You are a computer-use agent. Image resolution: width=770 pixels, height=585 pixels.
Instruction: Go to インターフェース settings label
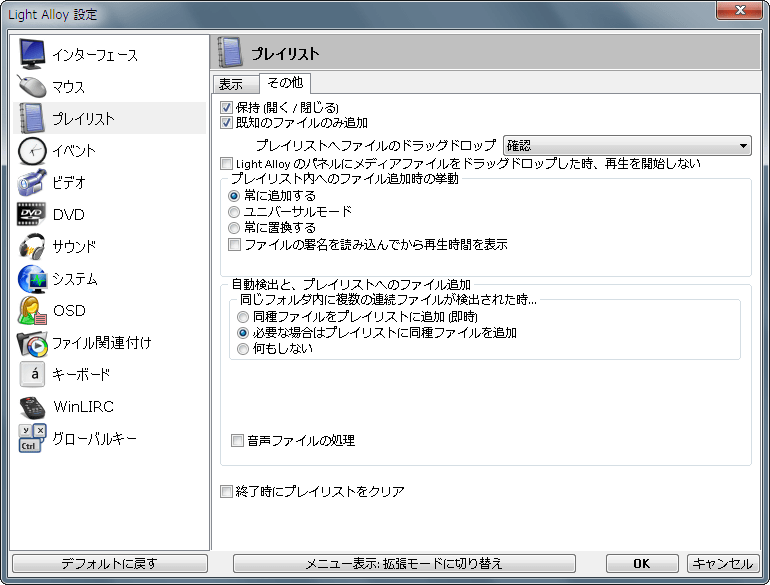95,55
